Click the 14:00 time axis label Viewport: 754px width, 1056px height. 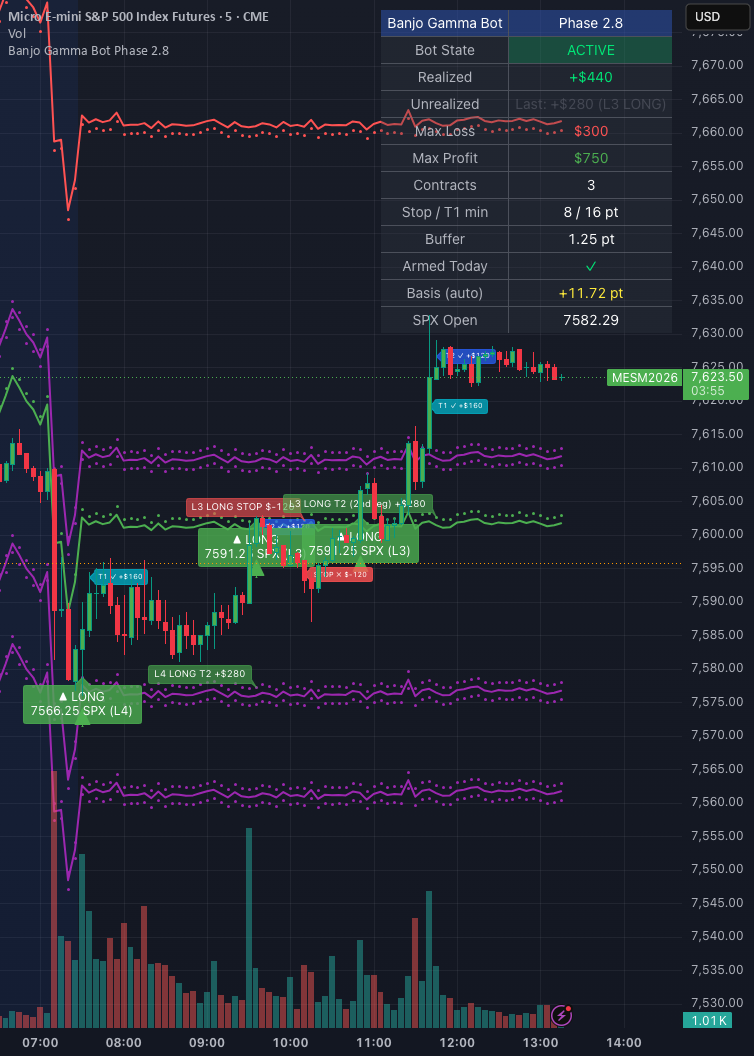[624, 1043]
